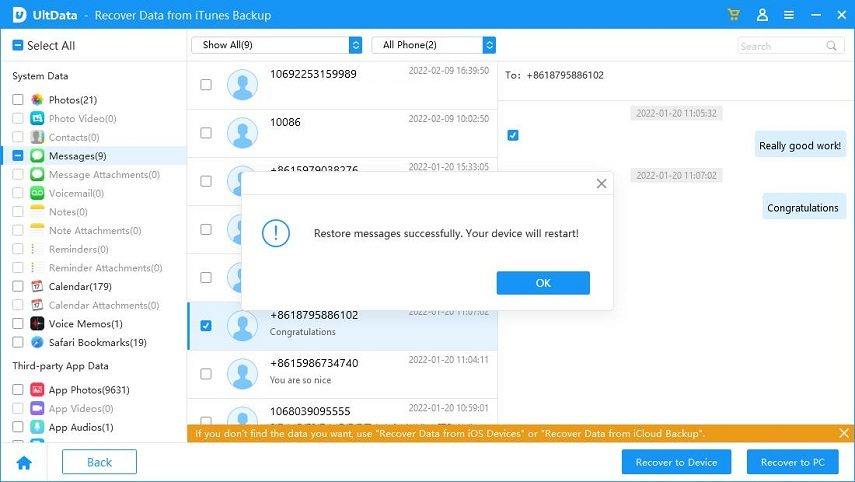
Task: Click the Photos flower icon
Action: coord(37,99)
